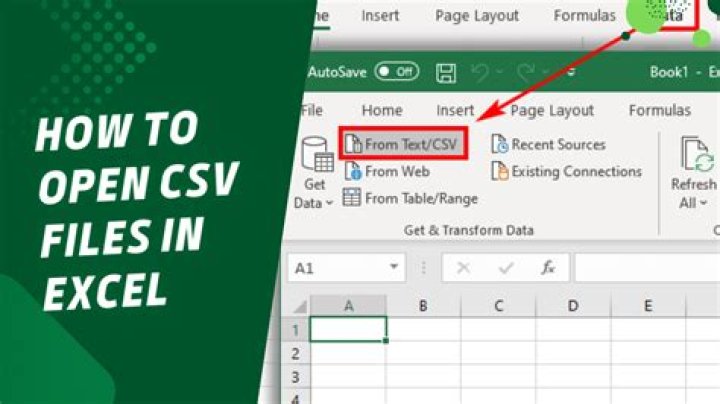Select Page Layout in top ribbon strip

pos(477,16)
